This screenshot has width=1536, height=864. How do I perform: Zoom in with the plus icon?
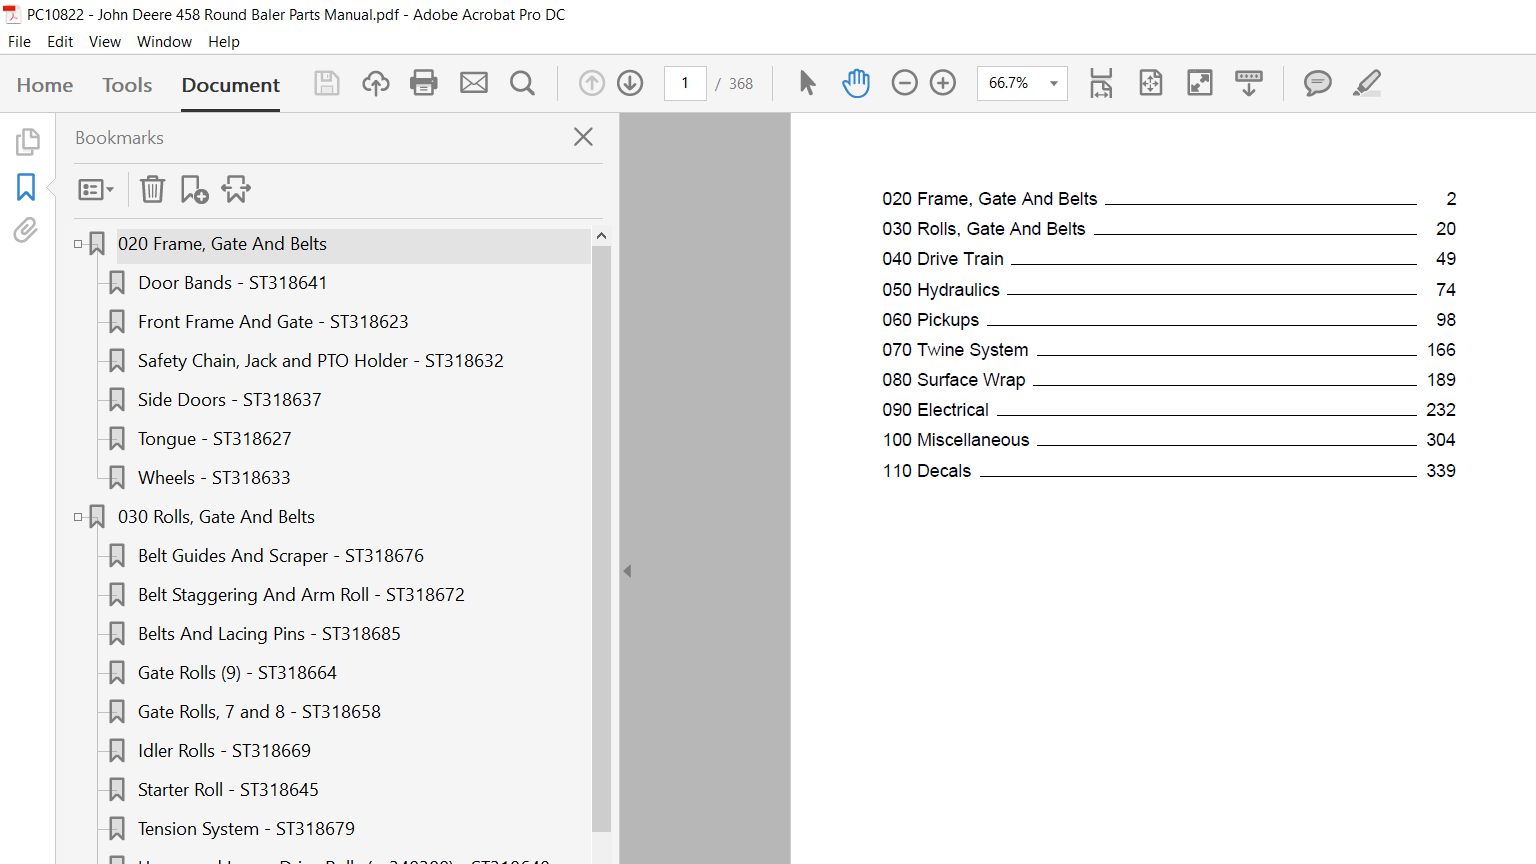pos(943,83)
